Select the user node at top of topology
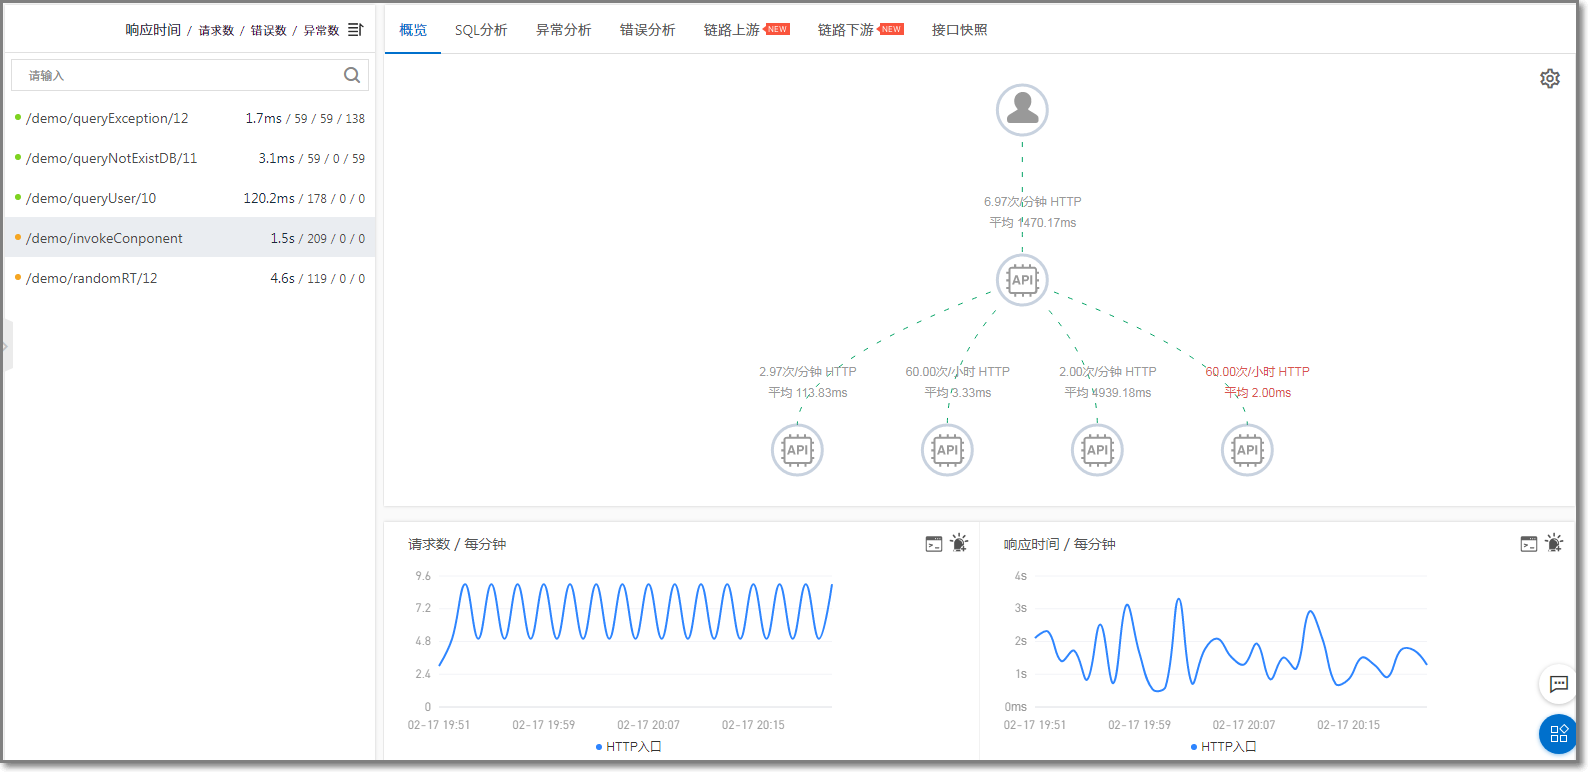The image size is (1588, 772). coord(1022,109)
